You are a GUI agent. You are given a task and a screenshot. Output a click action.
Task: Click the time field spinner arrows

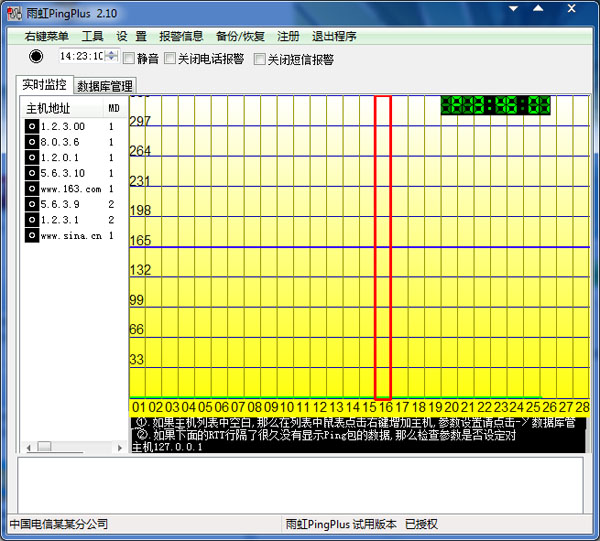[x=111, y=56]
